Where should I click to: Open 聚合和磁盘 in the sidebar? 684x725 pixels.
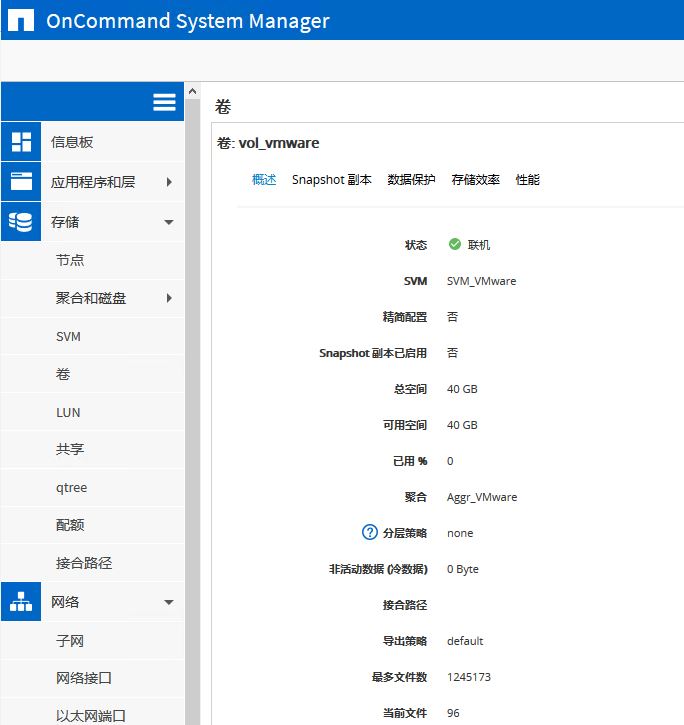coord(91,298)
